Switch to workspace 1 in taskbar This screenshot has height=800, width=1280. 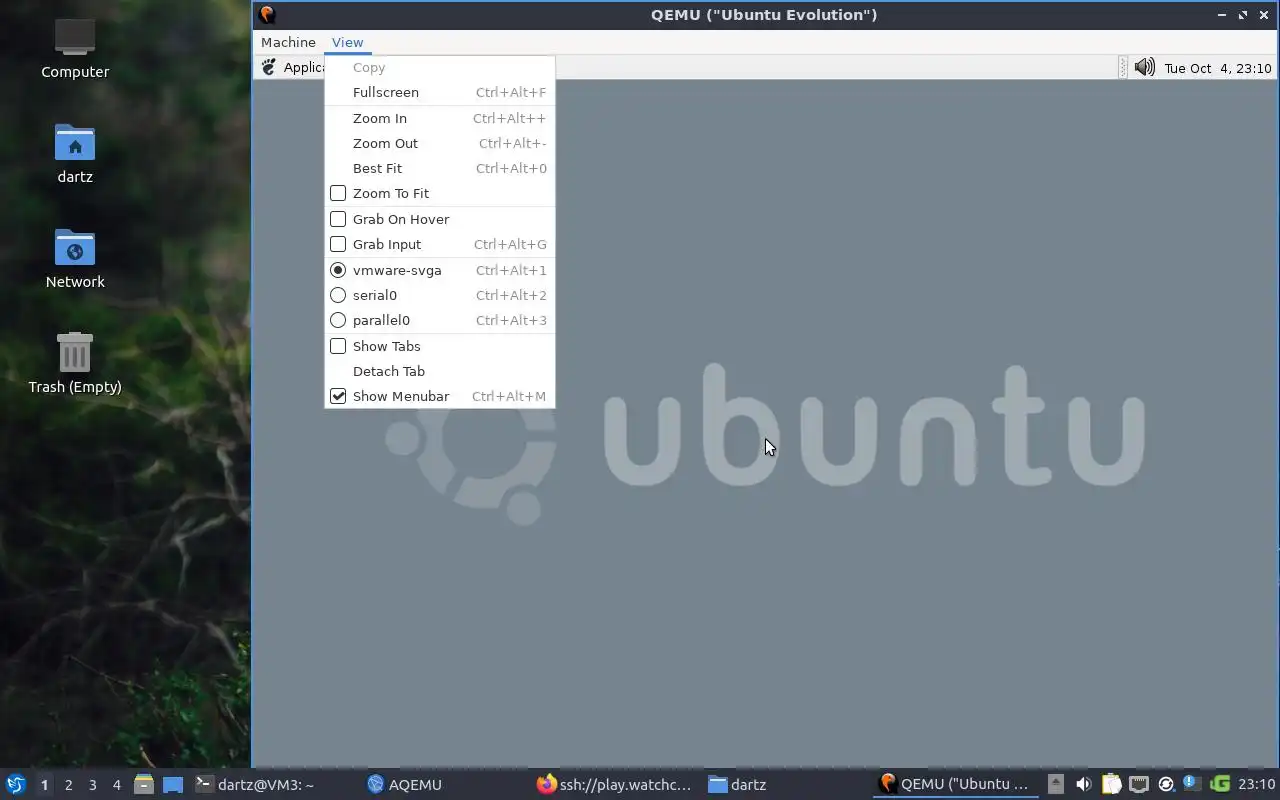tap(44, 785)
